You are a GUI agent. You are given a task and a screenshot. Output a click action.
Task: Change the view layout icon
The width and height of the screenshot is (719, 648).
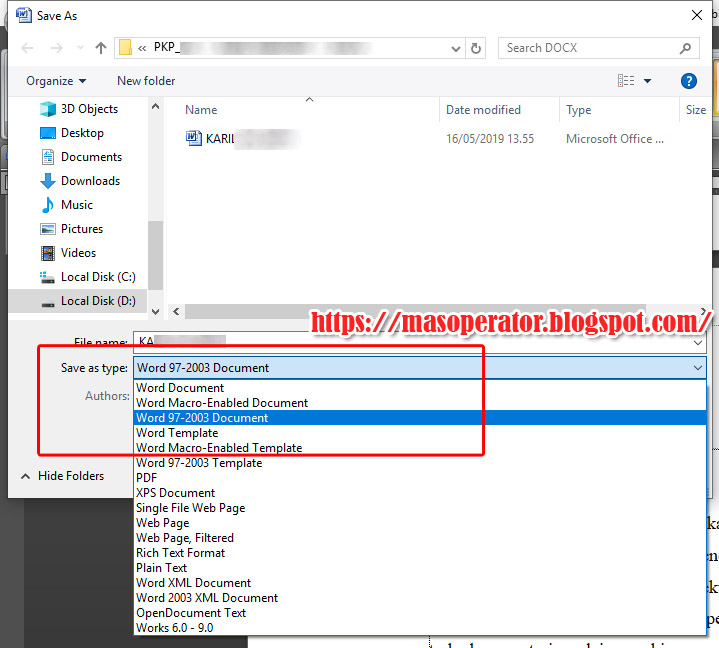tap(626, 81)
